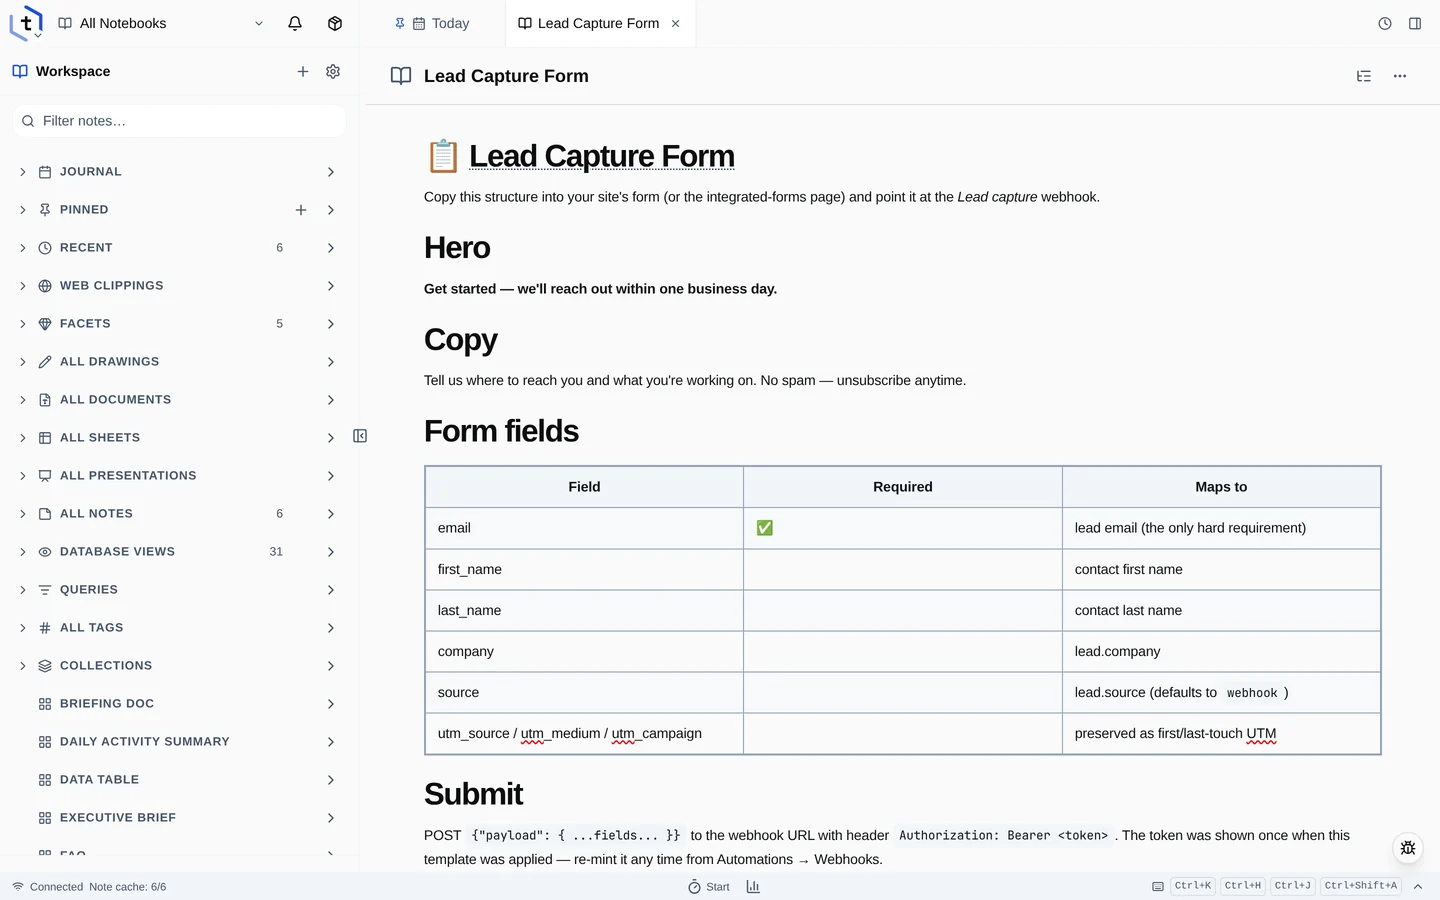Switch to the Today tab
Screen dimensions: 1440x900
click(433, 23)
